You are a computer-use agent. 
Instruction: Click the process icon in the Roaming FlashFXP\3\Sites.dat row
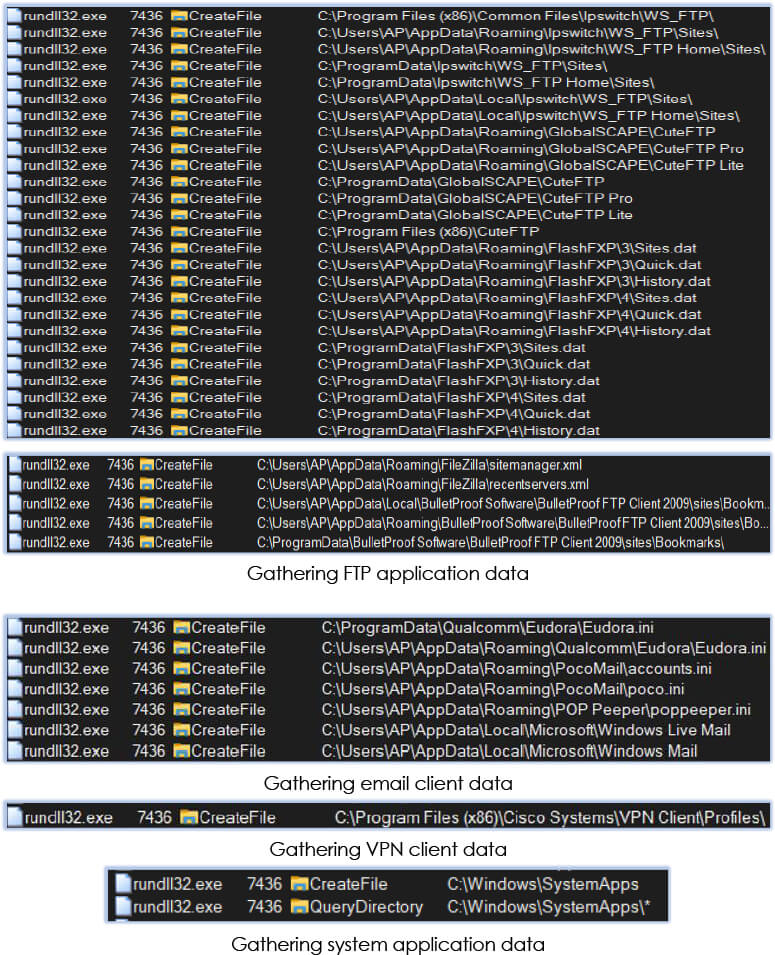[14, 248]
